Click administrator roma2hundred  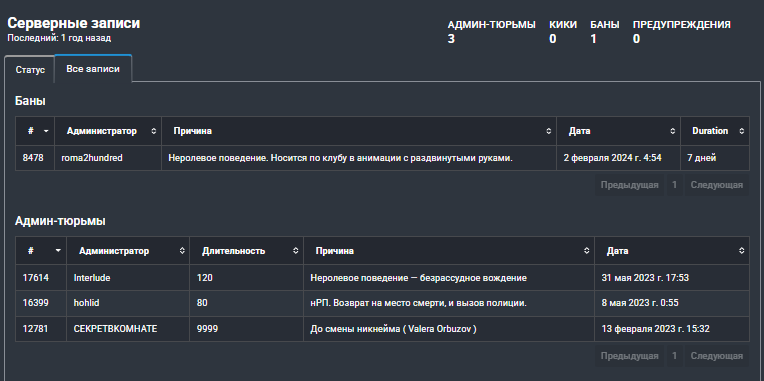[92, 158]
